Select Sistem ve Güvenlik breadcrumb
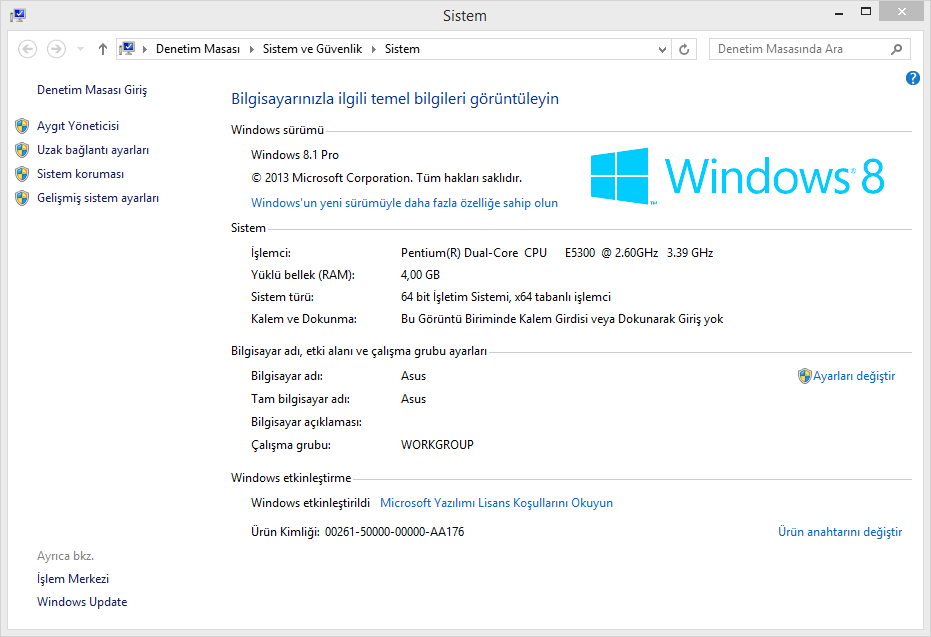This screenshot has height=637, width=931. [312, 49]
